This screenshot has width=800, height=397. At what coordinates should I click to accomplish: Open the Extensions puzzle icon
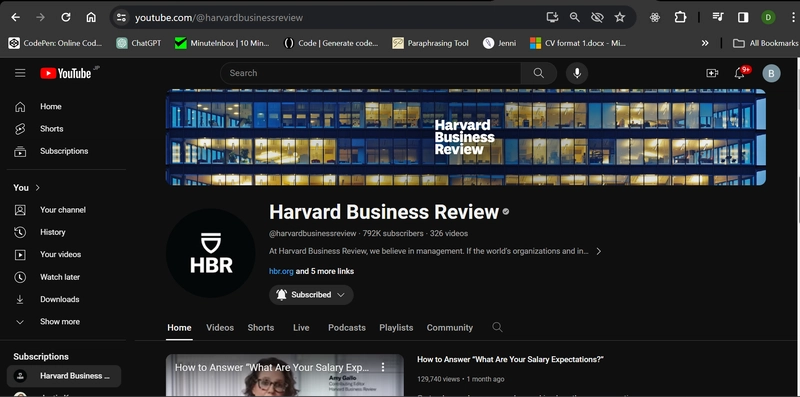click(680, 17)
